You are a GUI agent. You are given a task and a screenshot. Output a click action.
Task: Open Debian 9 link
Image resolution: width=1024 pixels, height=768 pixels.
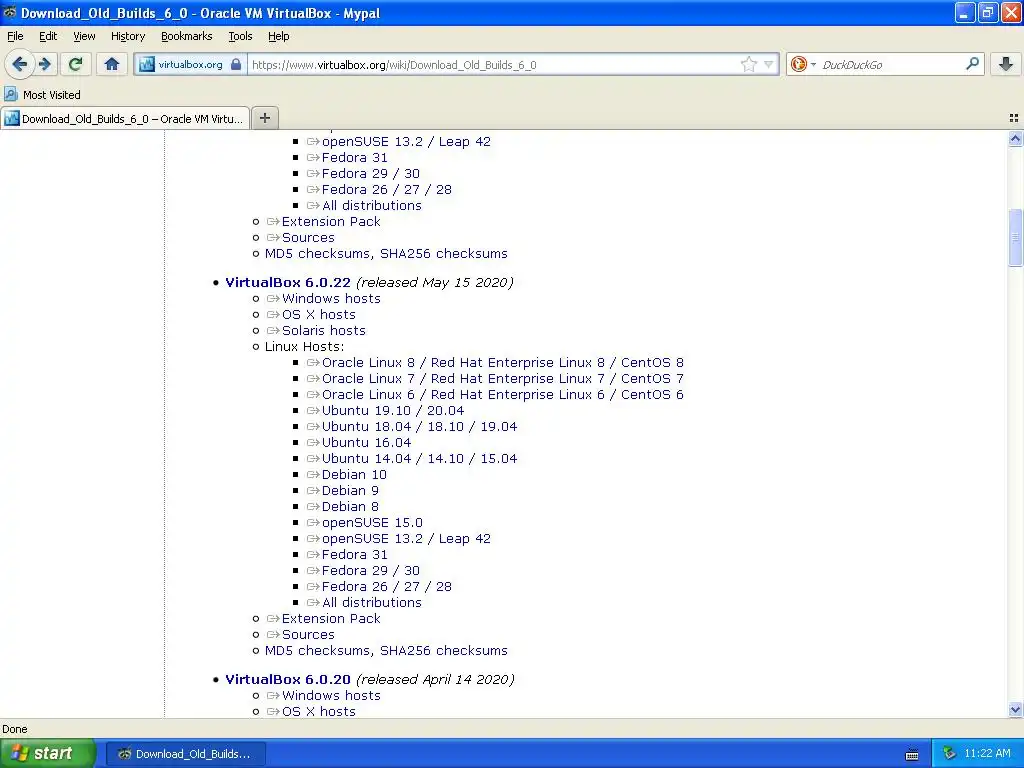[x=350, y=490]
